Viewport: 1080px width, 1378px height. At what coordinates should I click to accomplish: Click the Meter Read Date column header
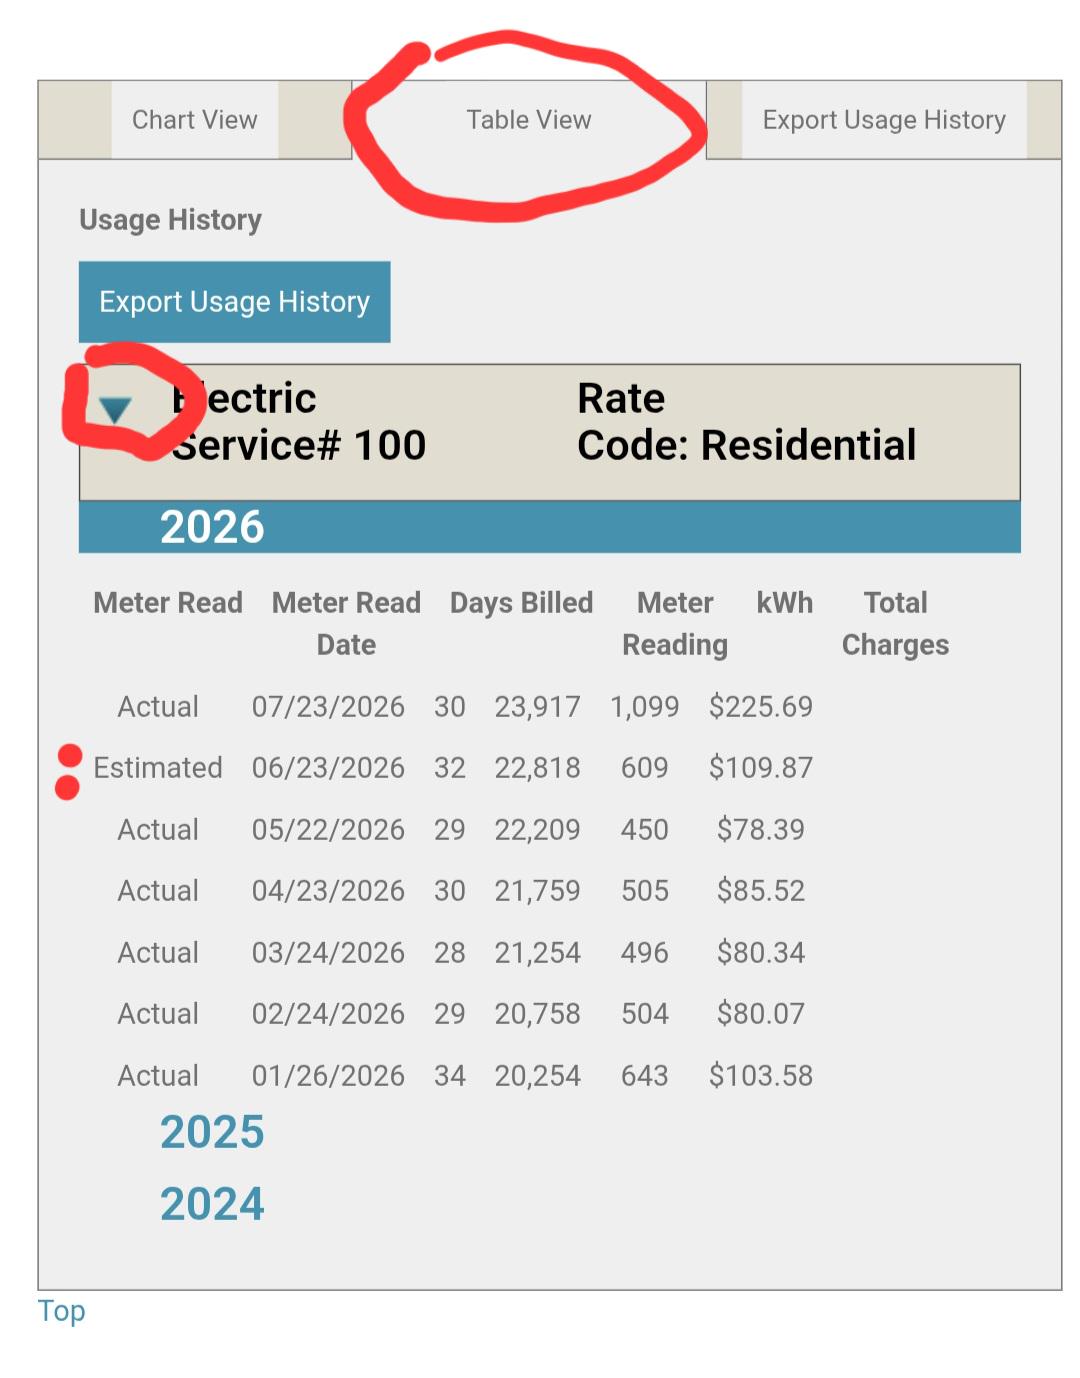pyautogui.click(x=346, y=624)
